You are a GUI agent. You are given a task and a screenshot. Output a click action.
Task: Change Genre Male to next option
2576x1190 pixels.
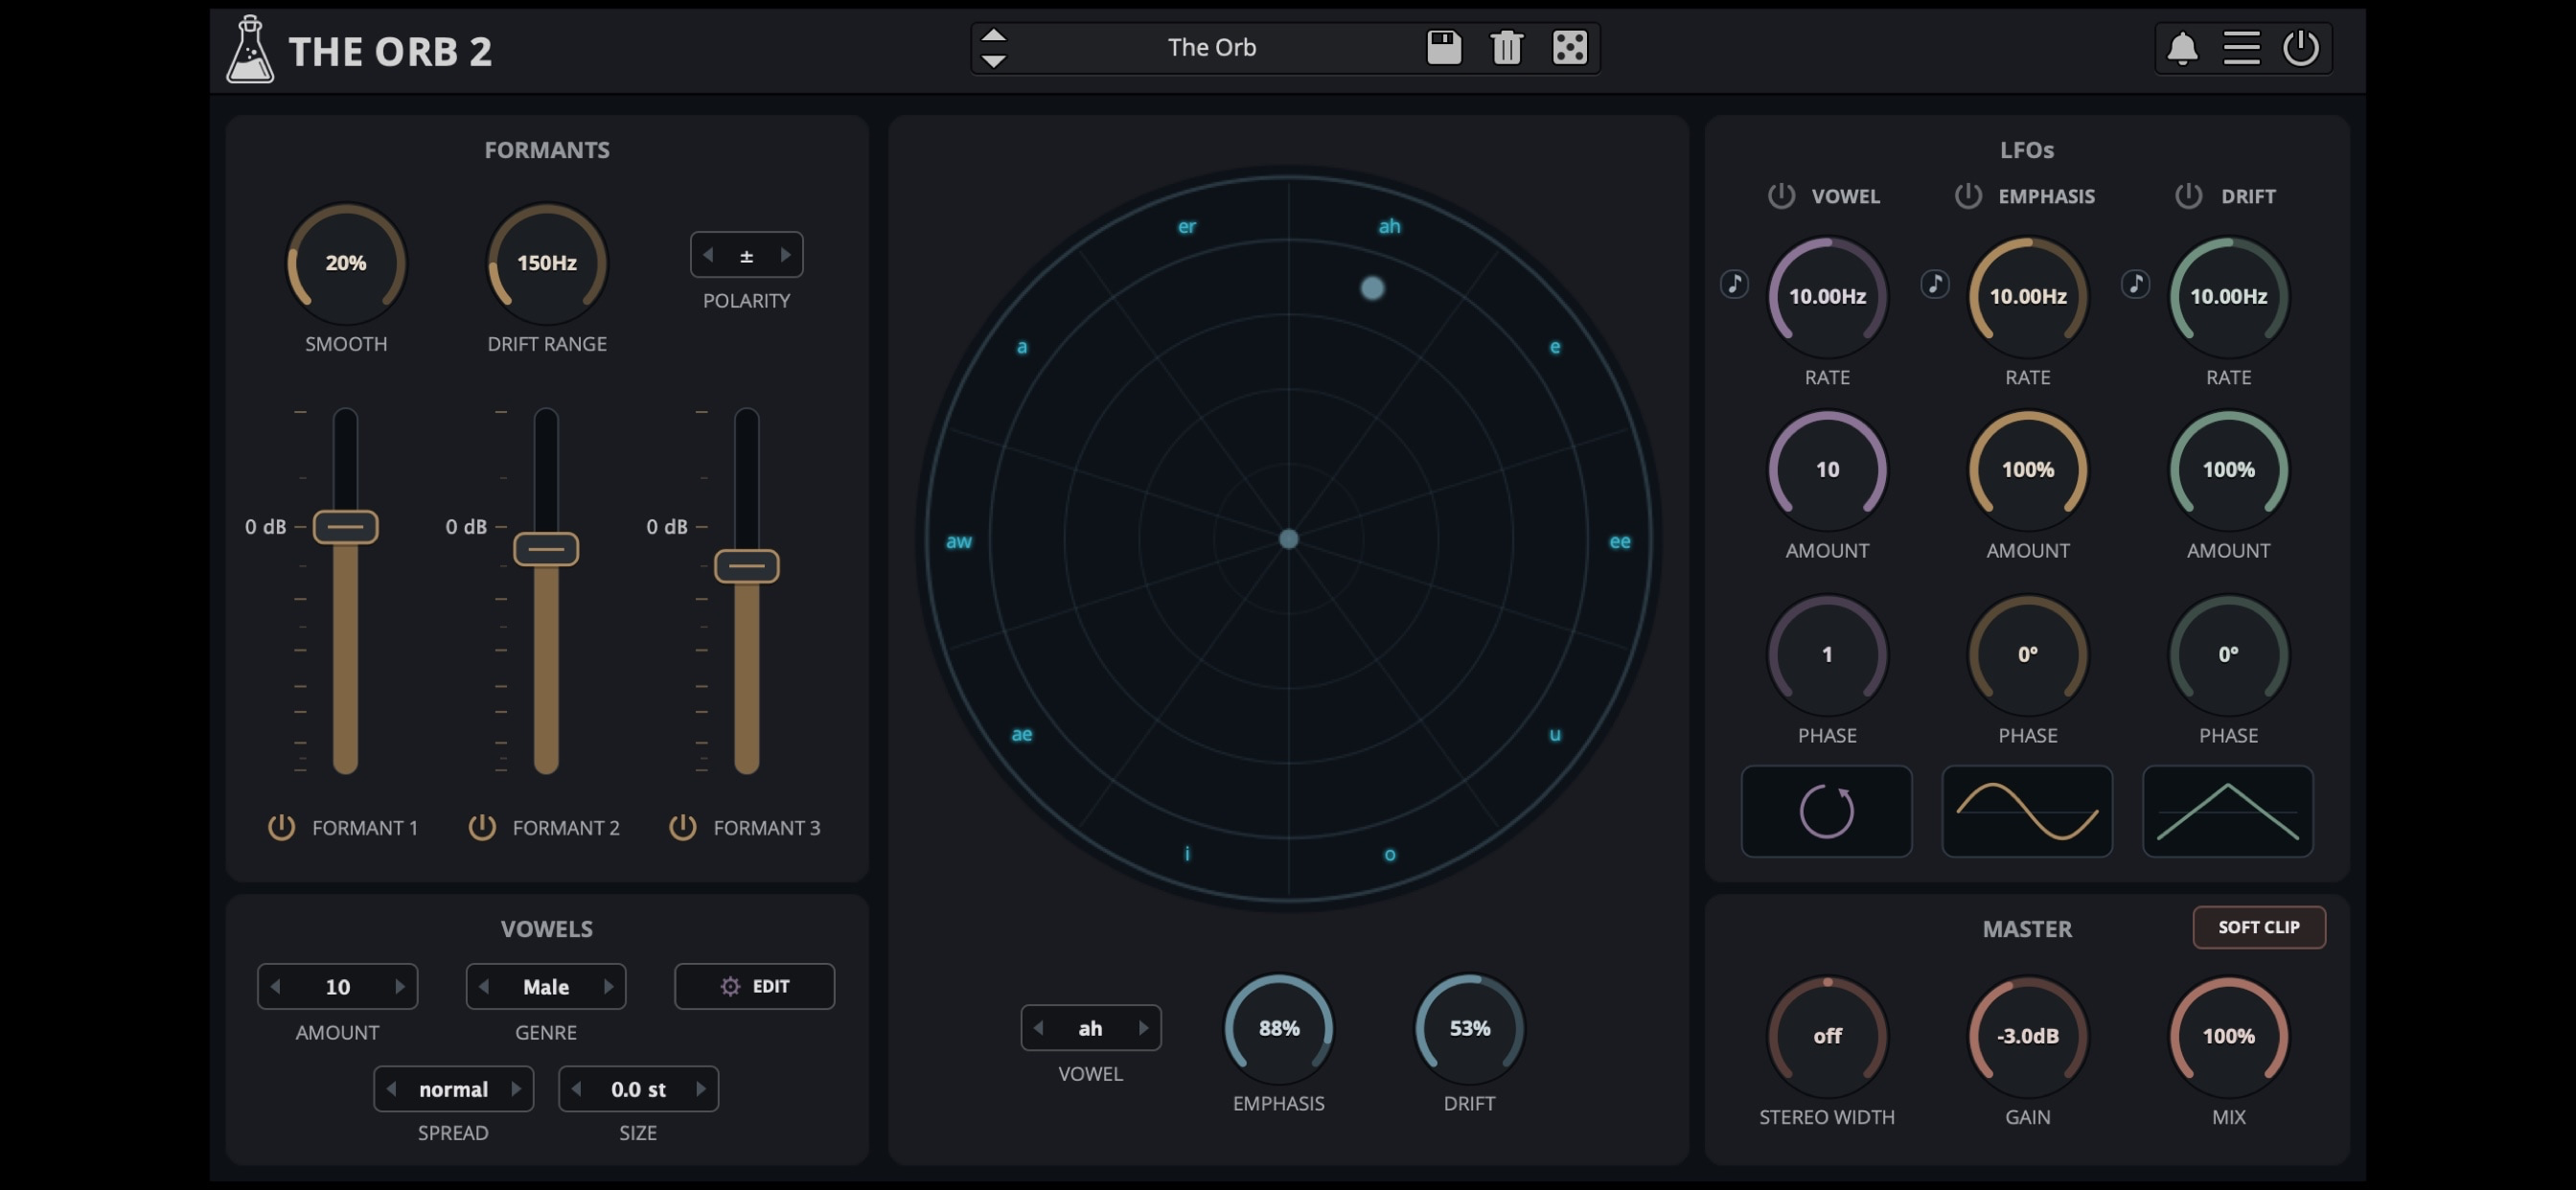pos(608,986)
